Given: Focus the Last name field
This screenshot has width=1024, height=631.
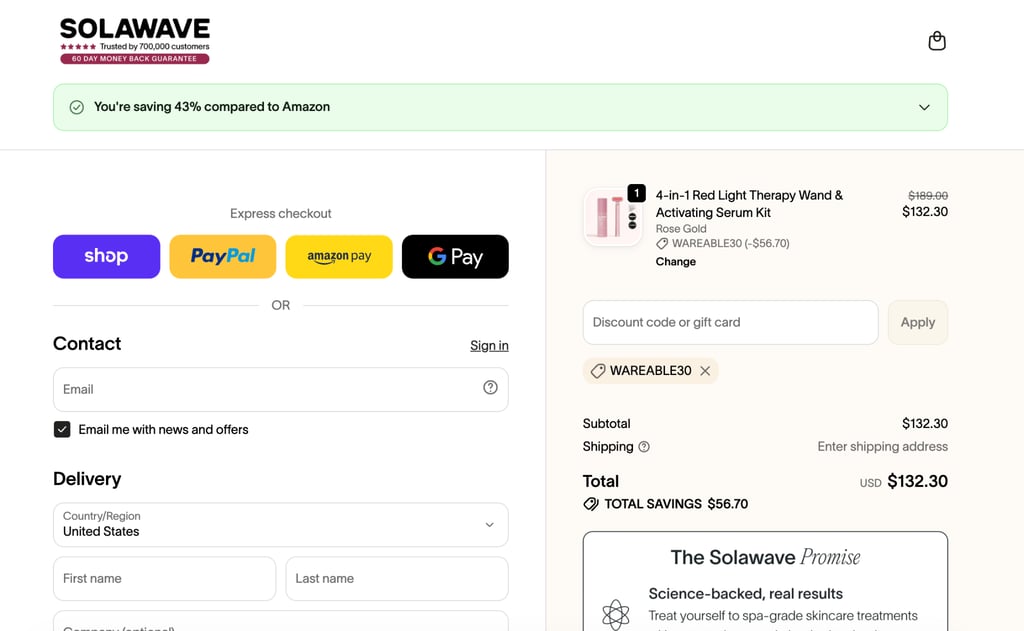Looking at the screenshot, I should [397, 579].
